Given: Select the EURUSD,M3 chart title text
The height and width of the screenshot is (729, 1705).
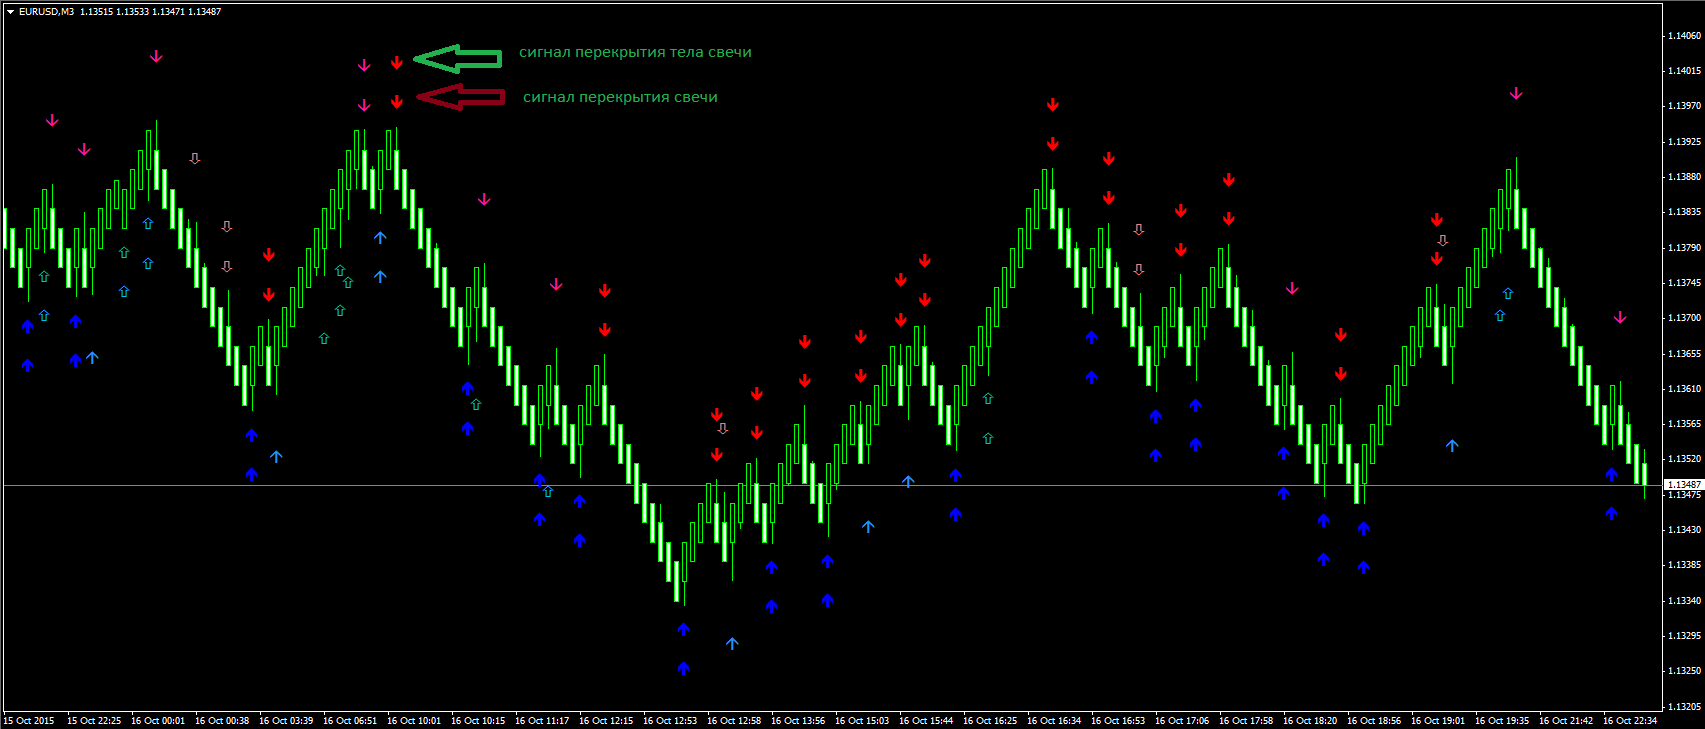Looking at the screenshot, I should click(46, 12).
